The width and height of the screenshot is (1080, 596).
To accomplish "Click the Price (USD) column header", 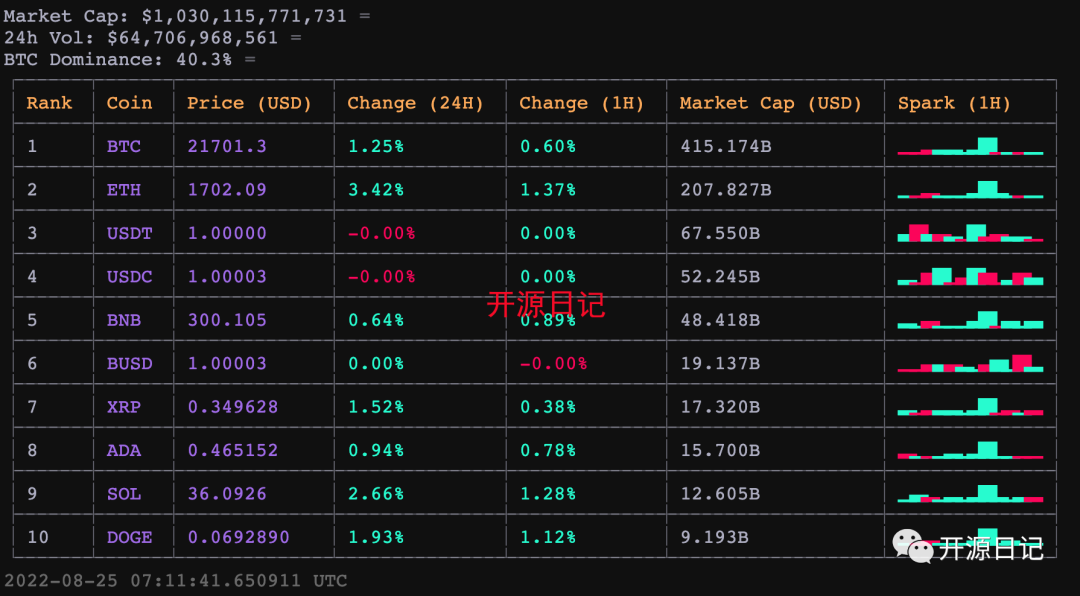I will tap(249, 103).
